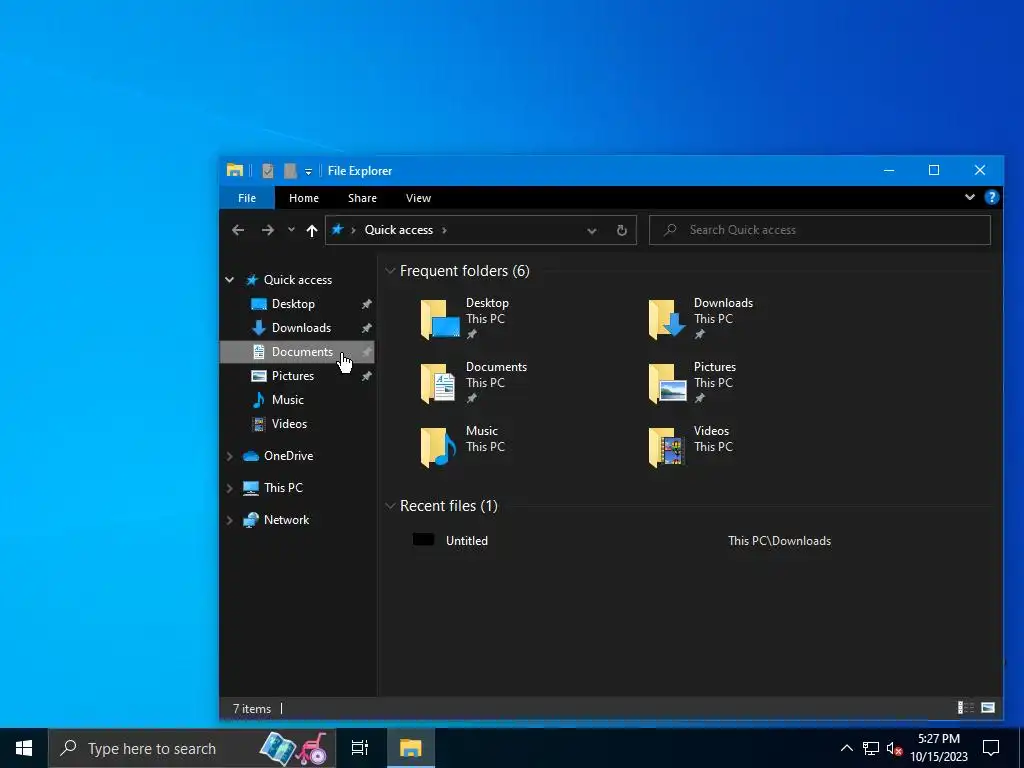This screenshot has height=768, width=1024.
Task: Click Quick access in the address bar breadcrumb
Action: [x=398, y=230]
